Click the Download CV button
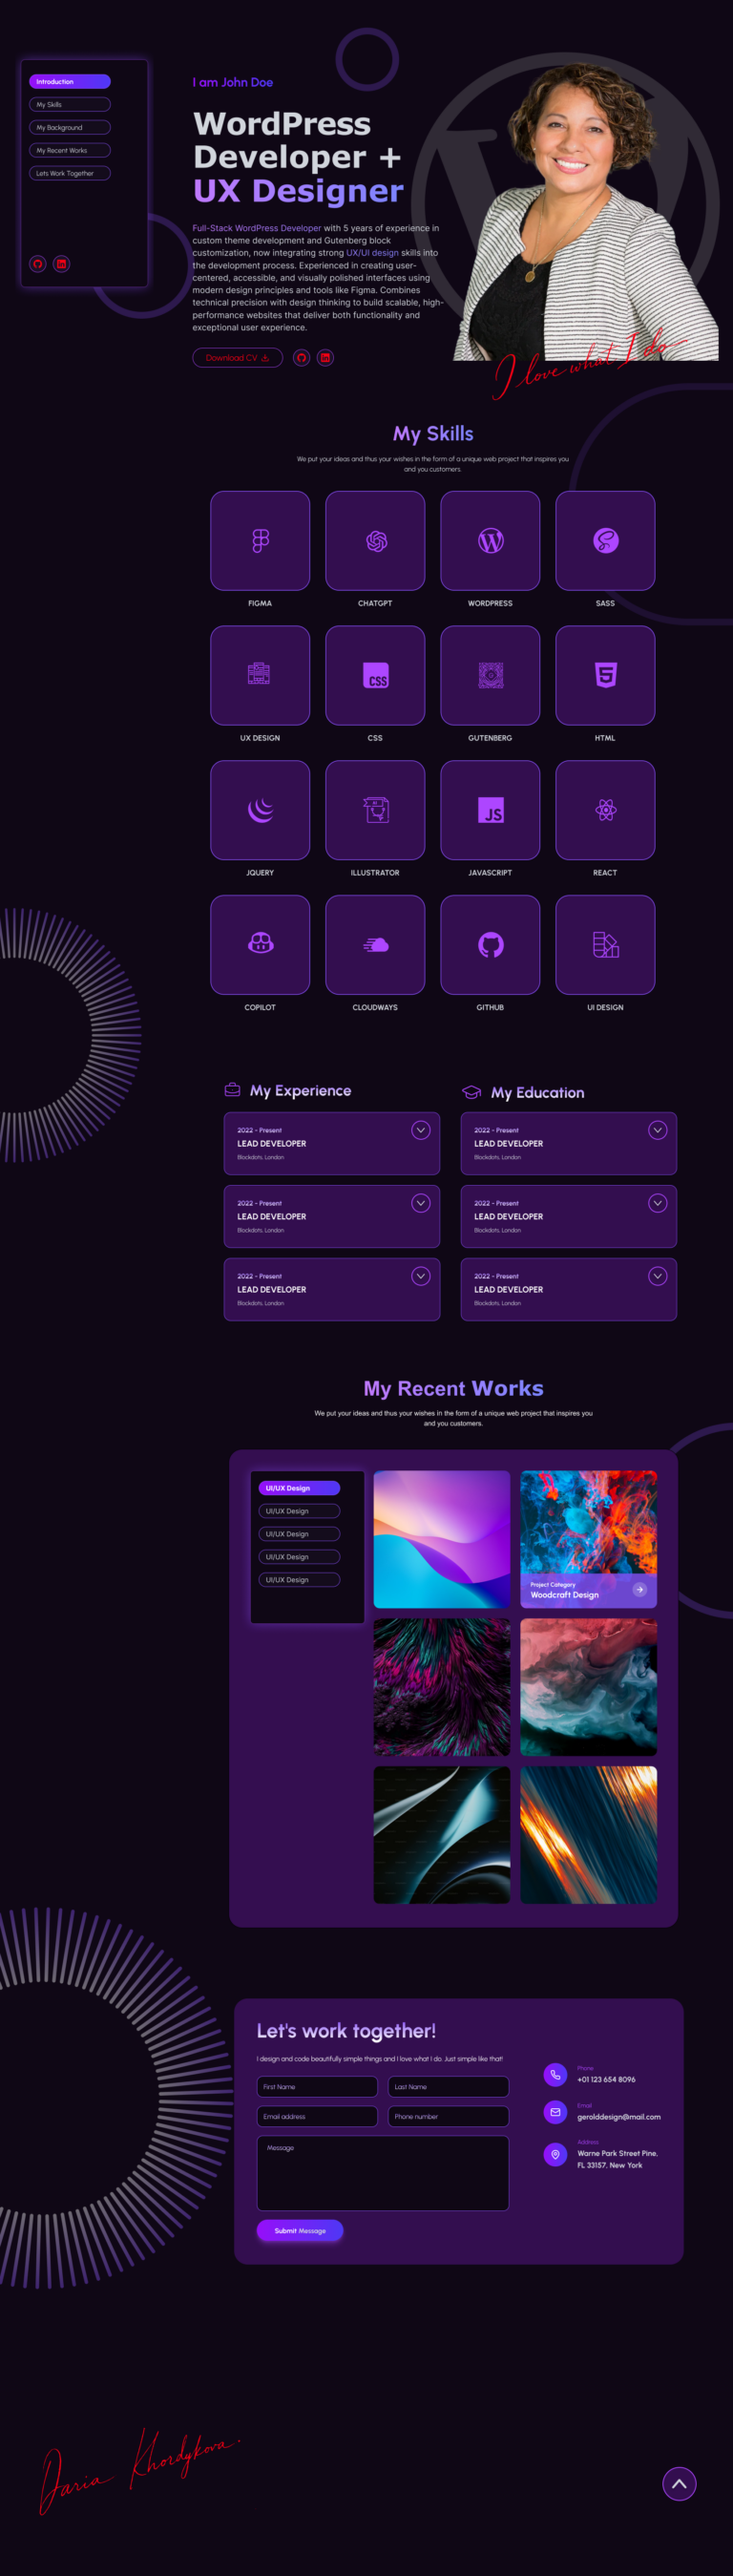733x2576 pixels. (237, 358)
